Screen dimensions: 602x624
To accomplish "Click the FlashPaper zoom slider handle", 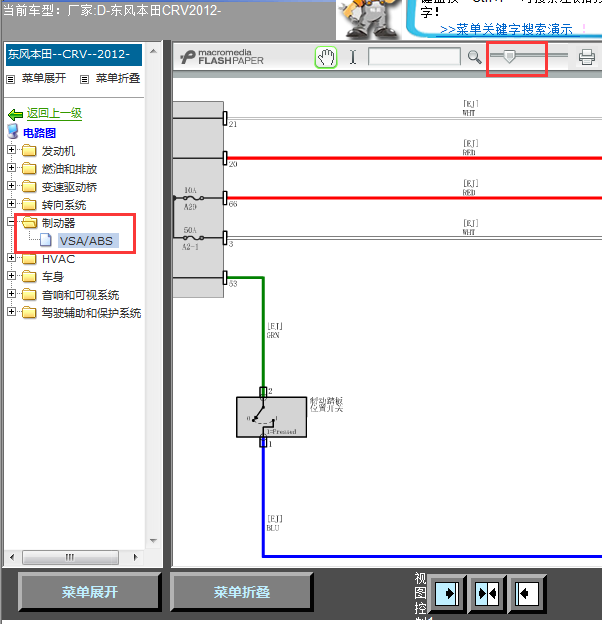I will click(509, 56).
